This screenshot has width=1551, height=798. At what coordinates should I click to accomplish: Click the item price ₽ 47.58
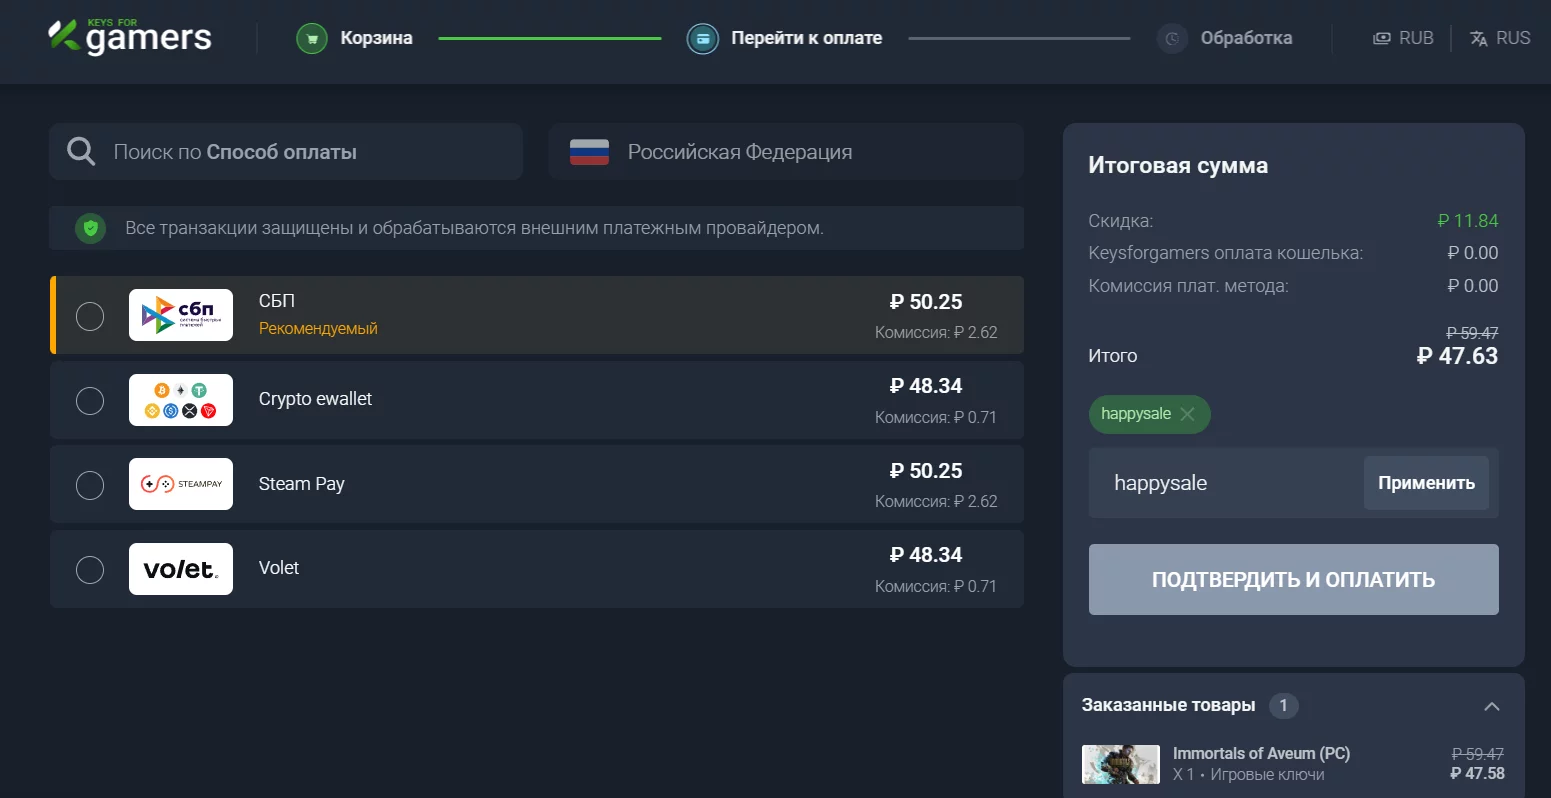(x=1477, y=773)
